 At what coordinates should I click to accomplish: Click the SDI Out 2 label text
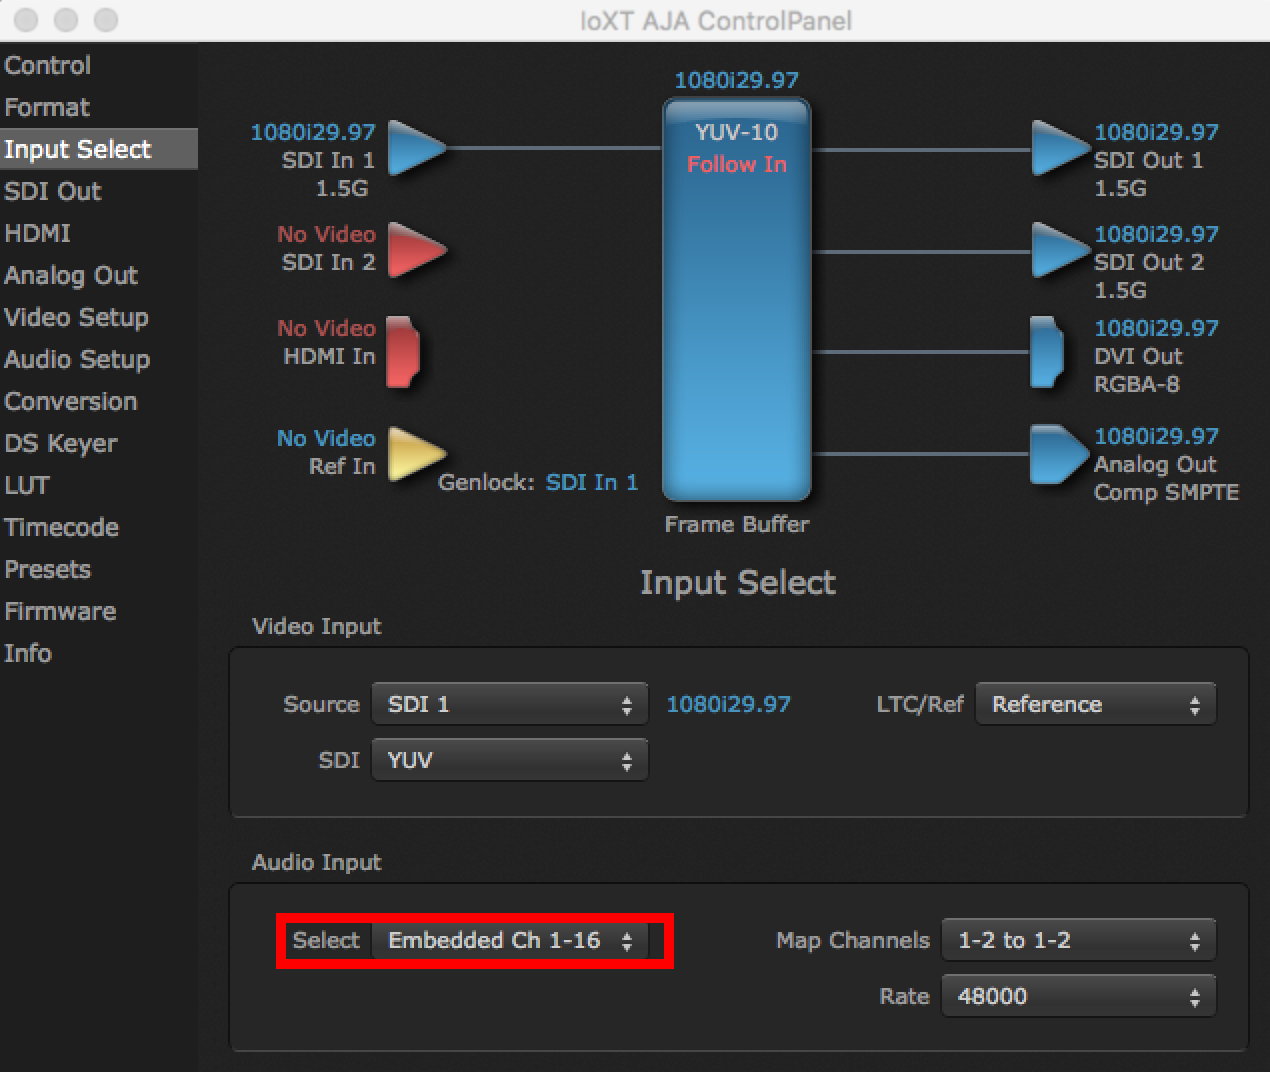[1149, 262]
